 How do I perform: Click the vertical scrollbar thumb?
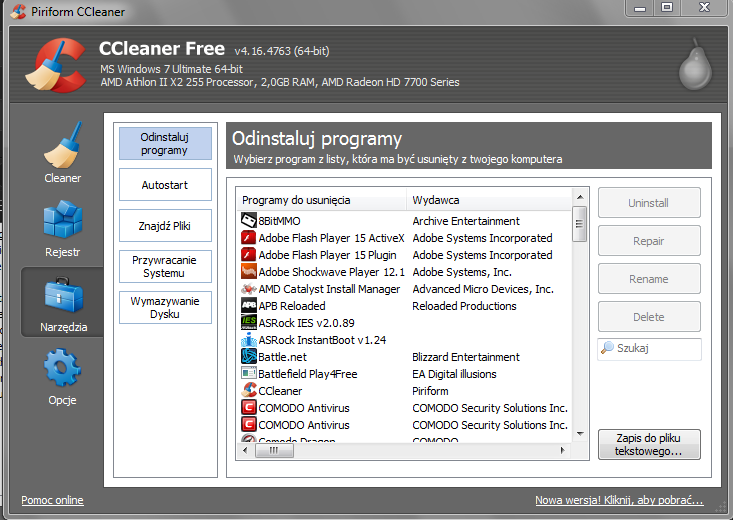pyautogui.click(x=580, y=224)
